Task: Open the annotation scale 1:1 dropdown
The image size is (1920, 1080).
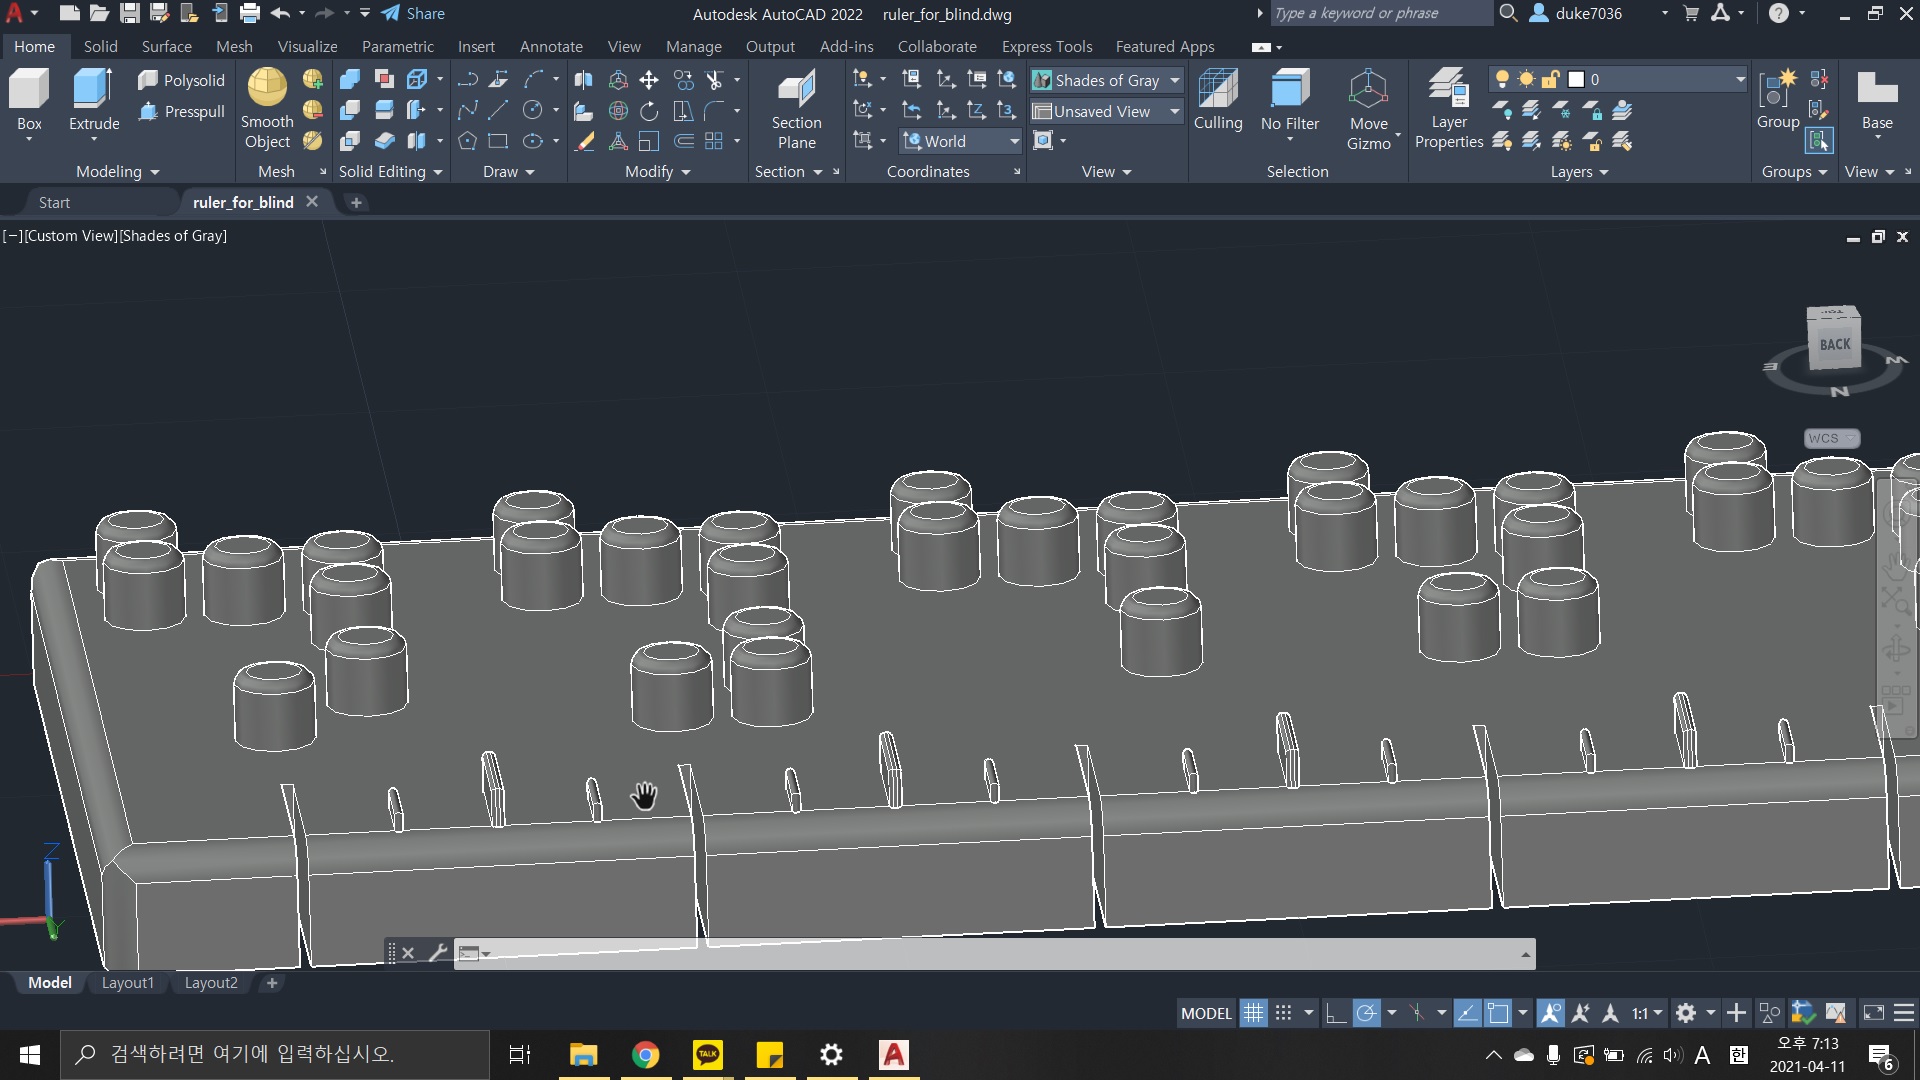Action: 1646,1013
